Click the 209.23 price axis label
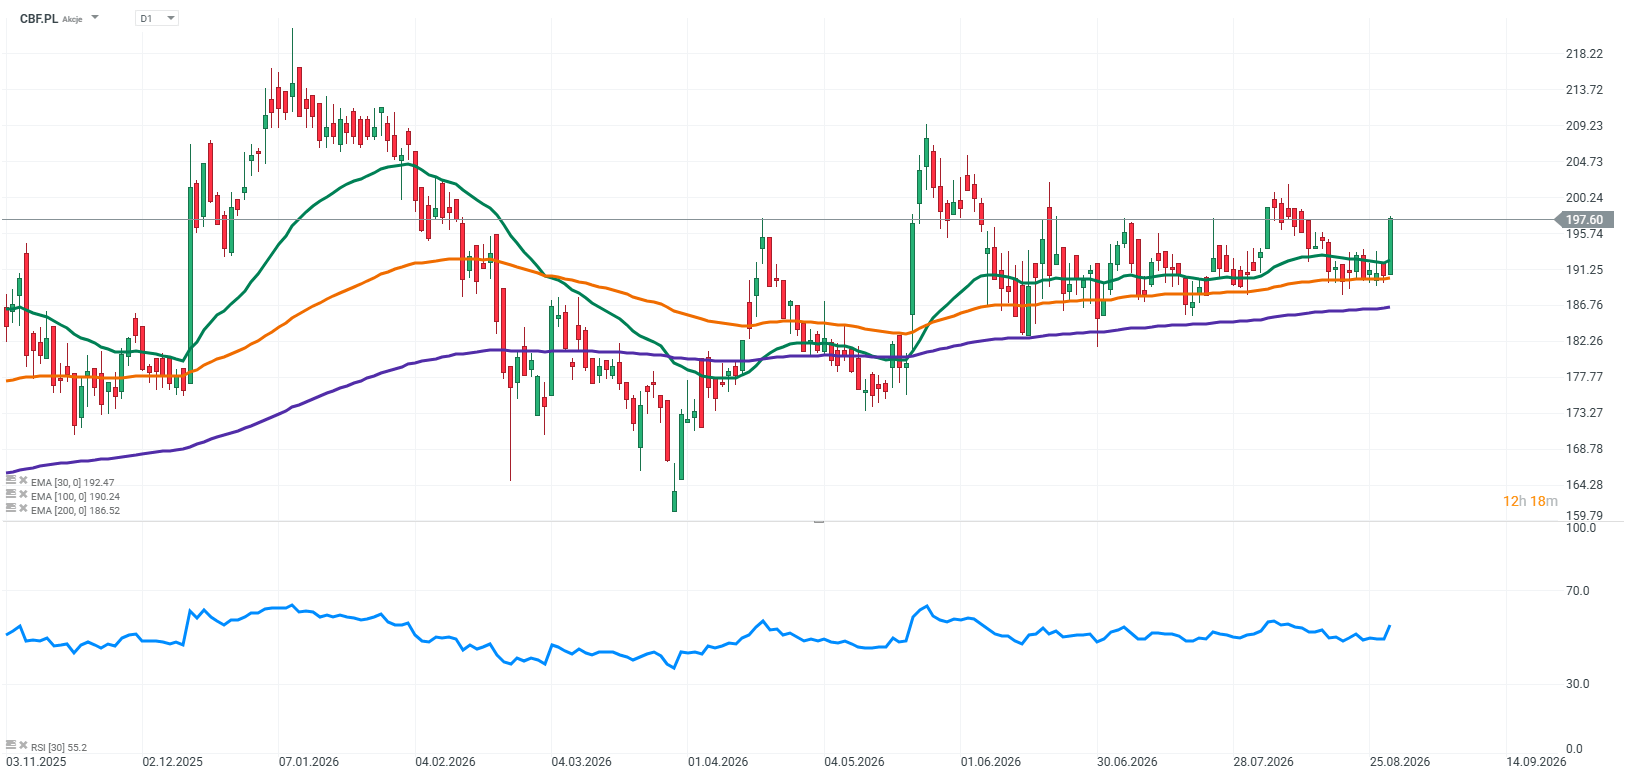 pyautogui.click(x=1584, y=126)
